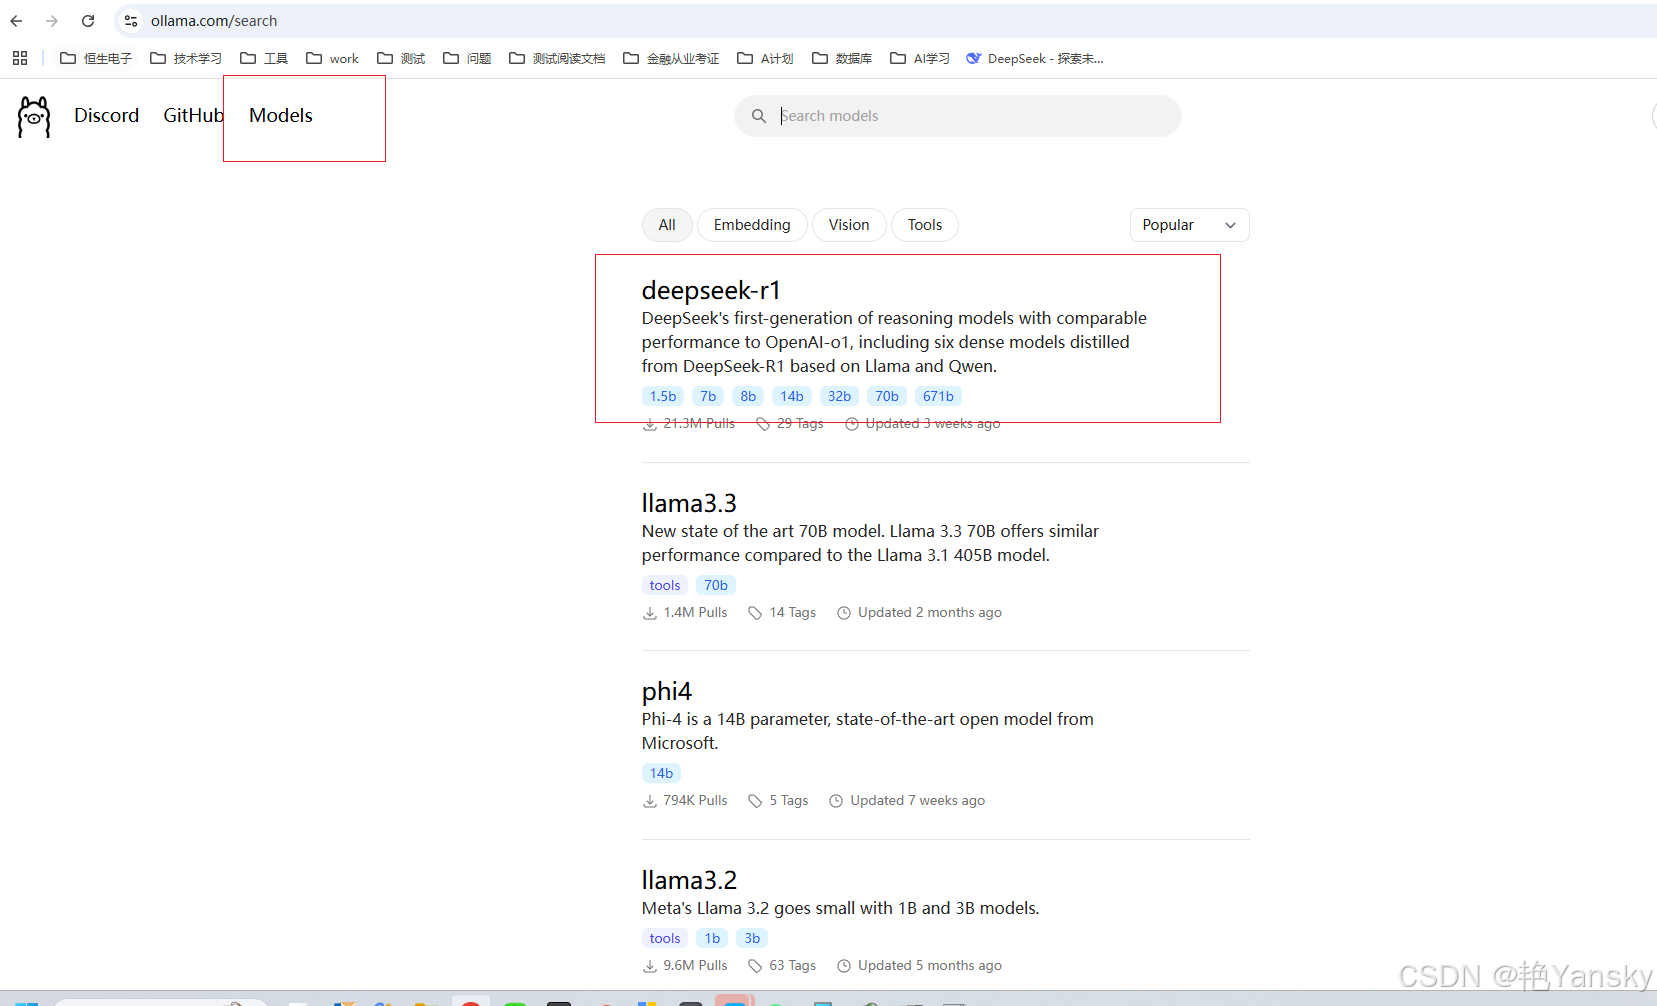The image size is (1657, 1006).
Task: Click the '5 Tags' text on phi4
Action: 789,800
